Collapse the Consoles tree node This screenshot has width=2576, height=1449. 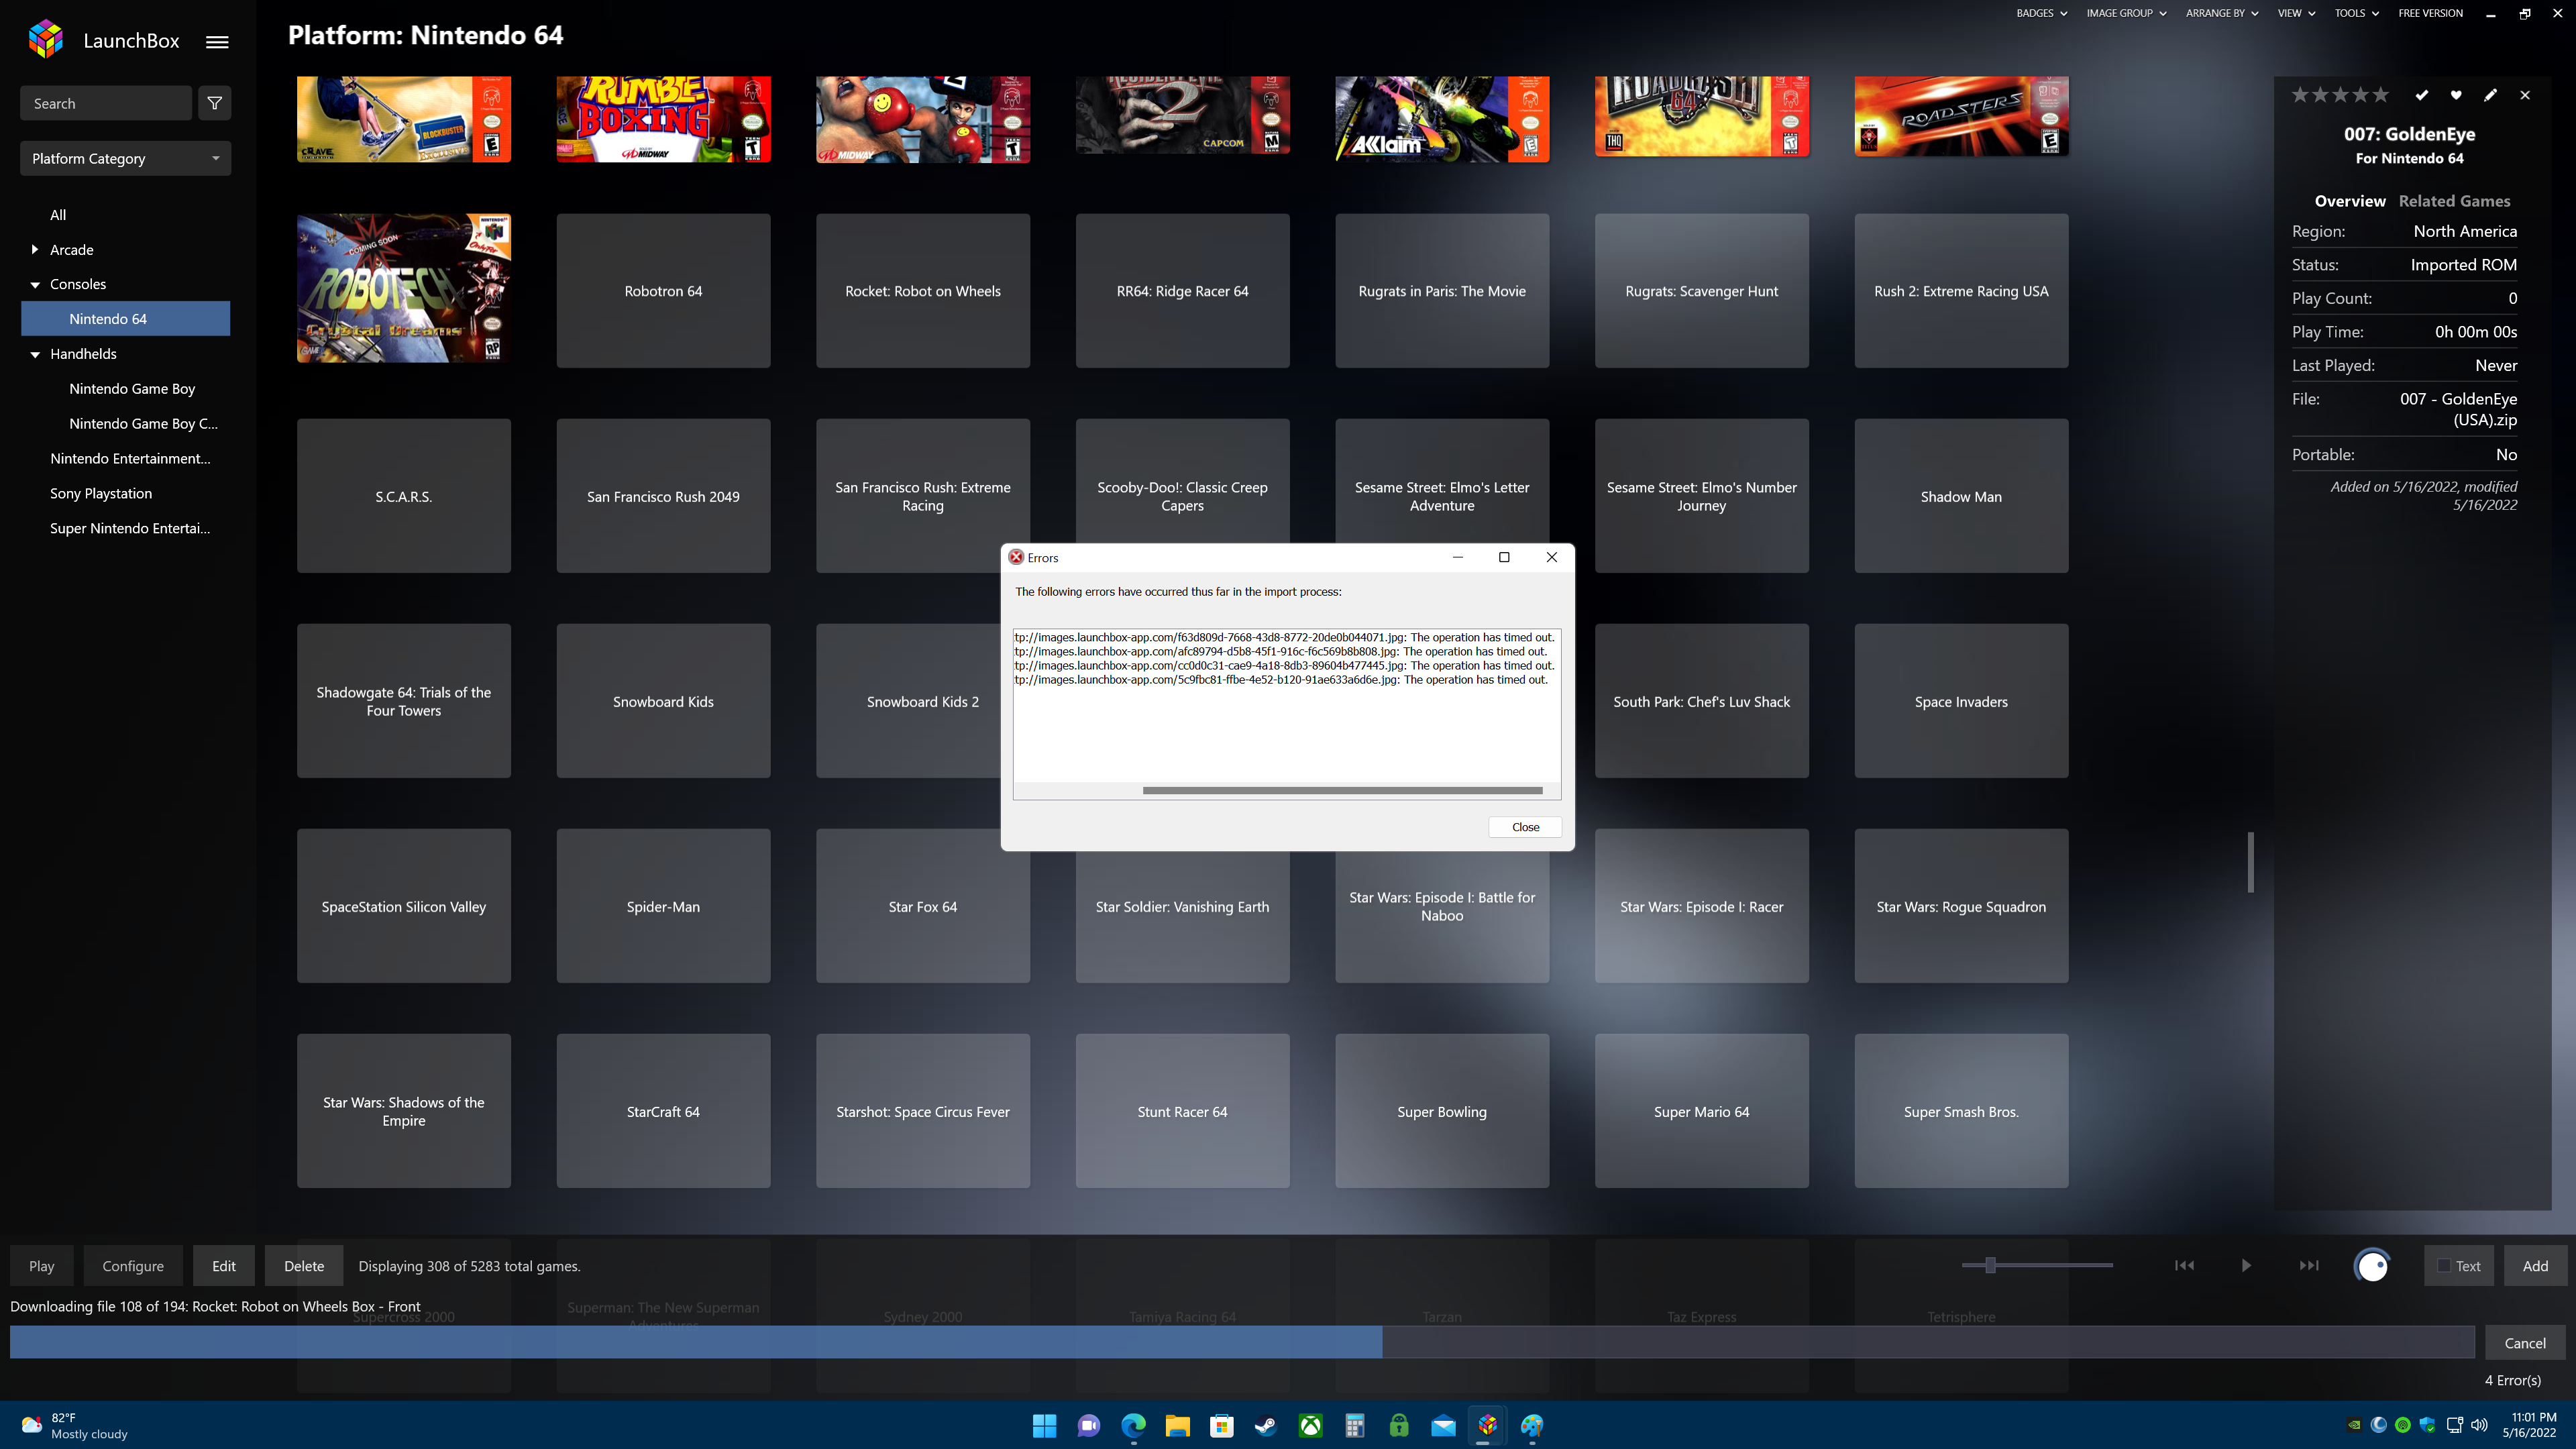coord(35,285)
